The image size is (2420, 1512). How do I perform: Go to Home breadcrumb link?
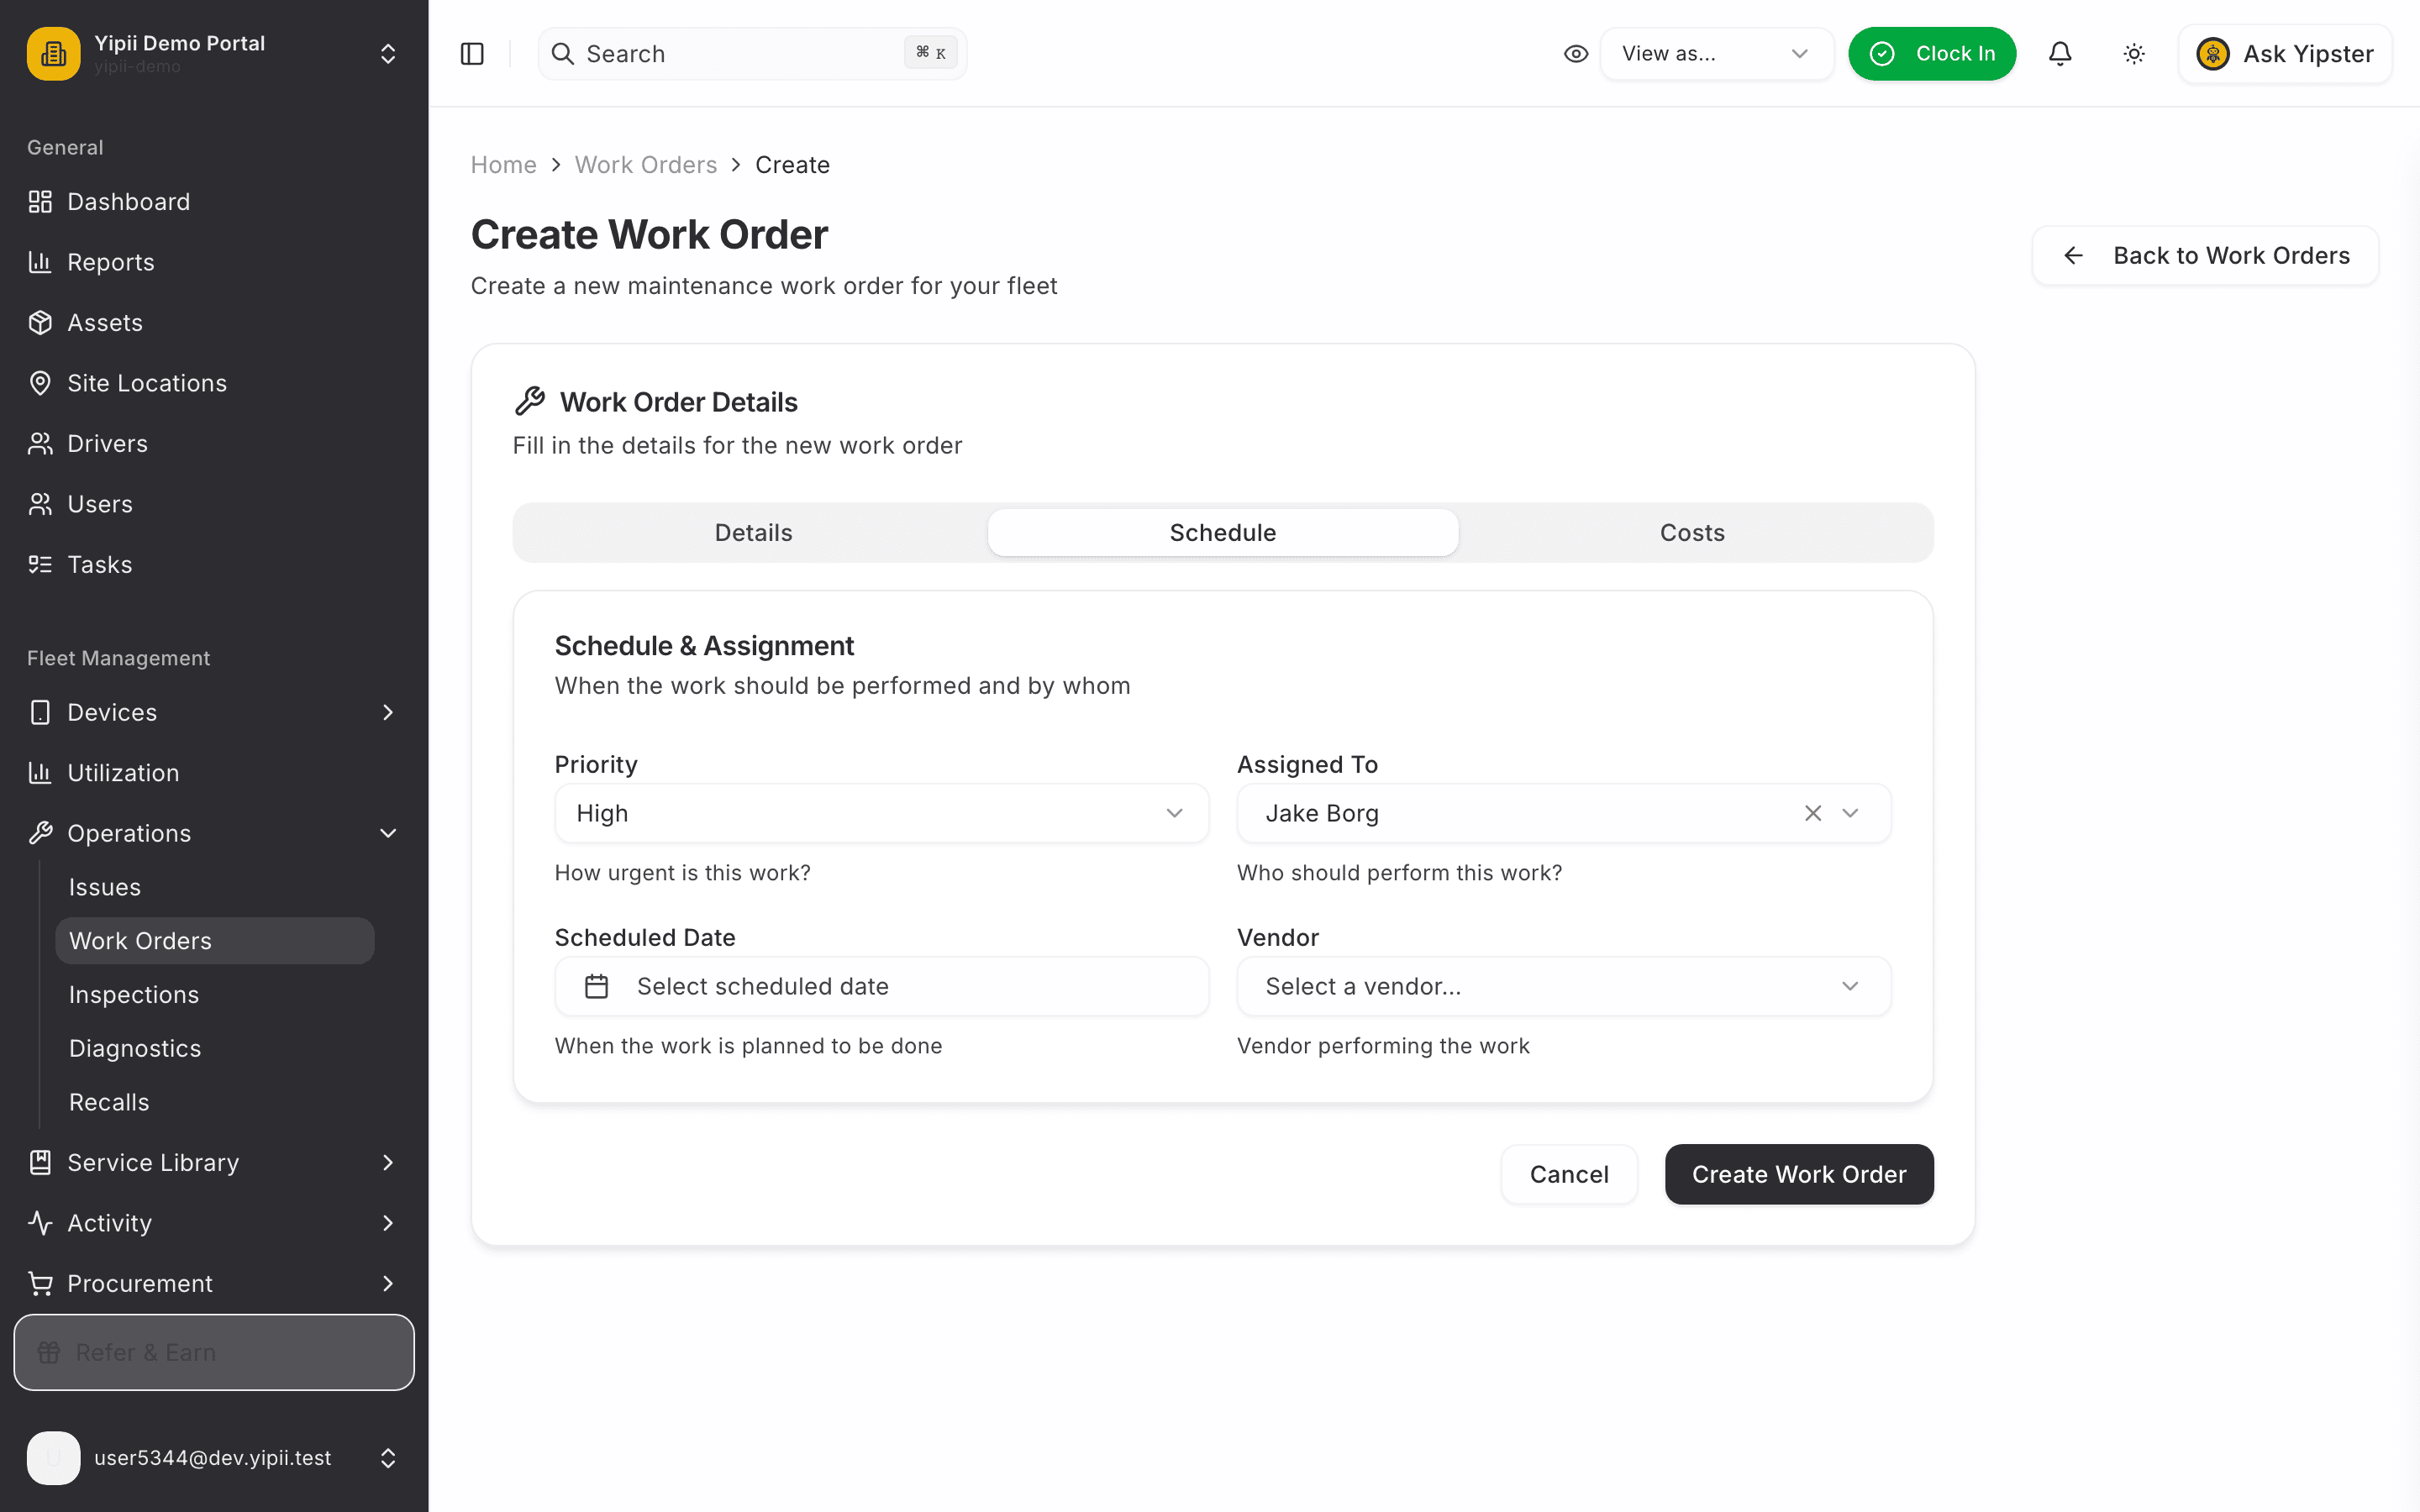(x=503, y=165)
